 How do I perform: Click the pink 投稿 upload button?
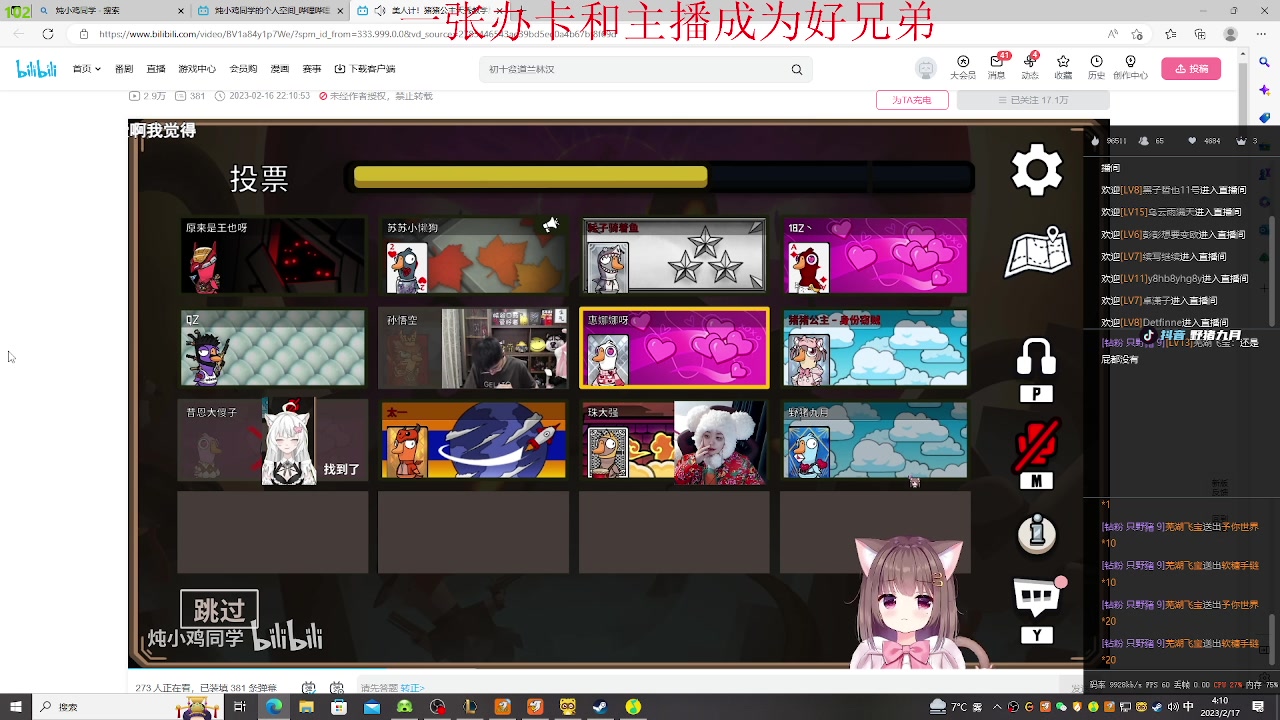pos(1190,68)
